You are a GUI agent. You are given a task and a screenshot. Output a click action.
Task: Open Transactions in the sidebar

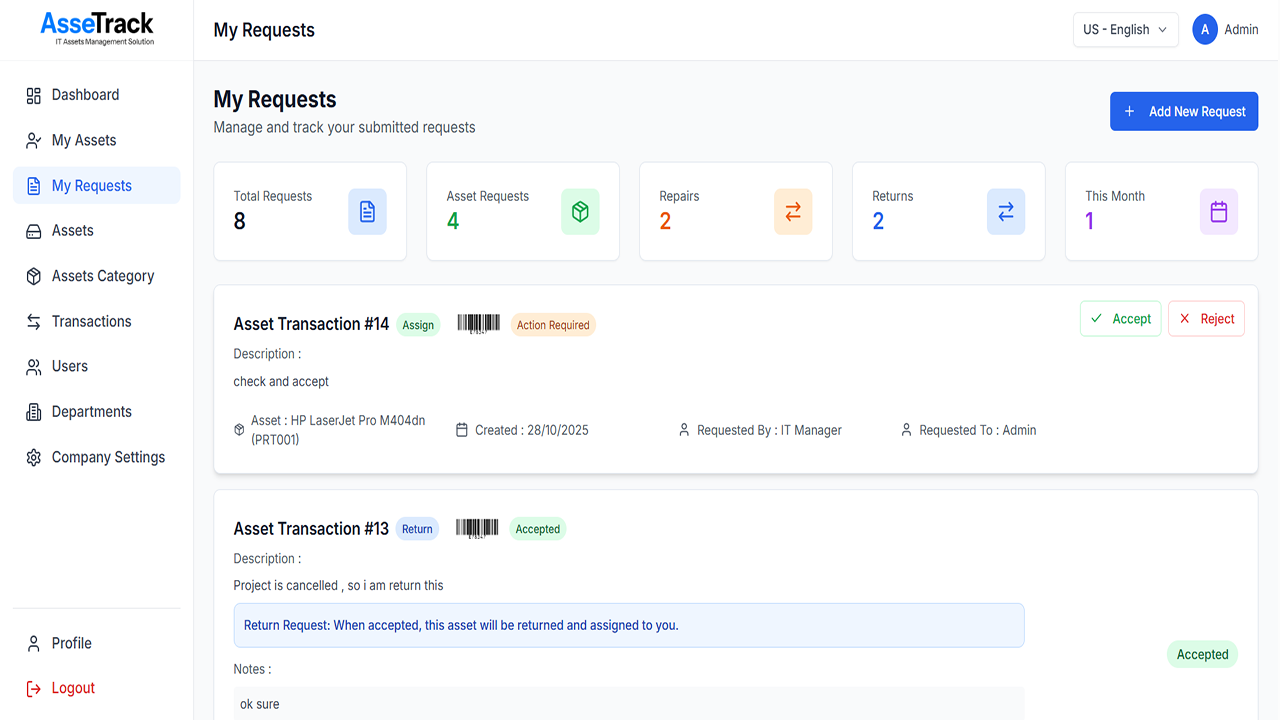click(91, 322)
